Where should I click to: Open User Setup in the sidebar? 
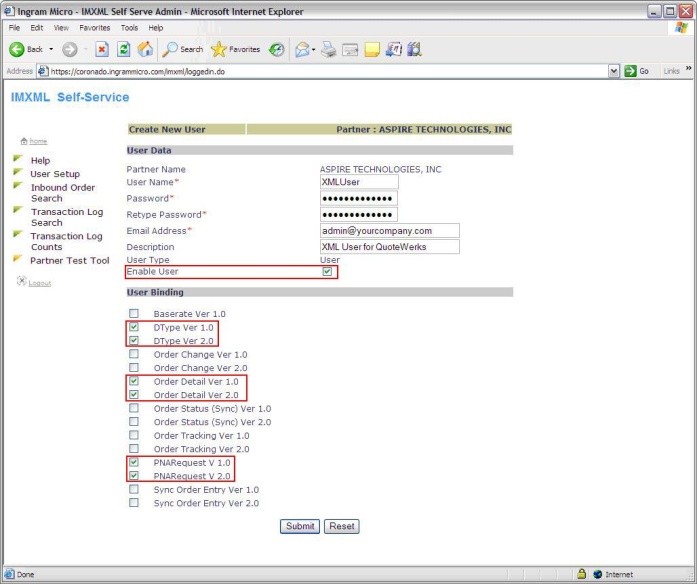pyautogui.click(x=55, y=174)
